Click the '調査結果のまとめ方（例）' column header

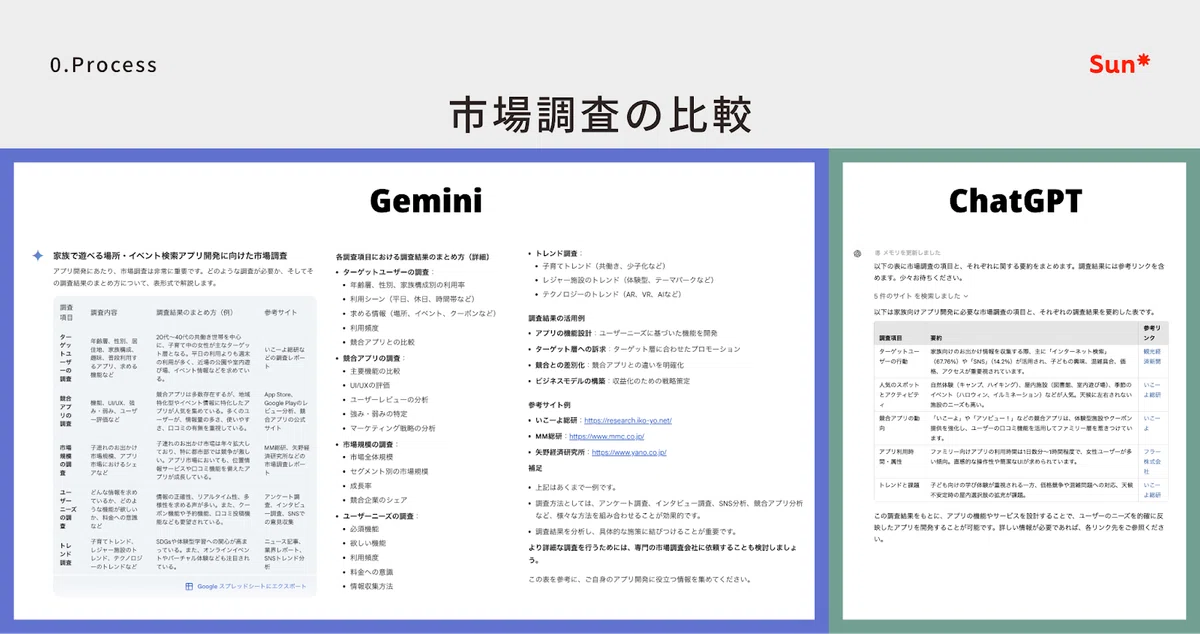pos(195,311)
